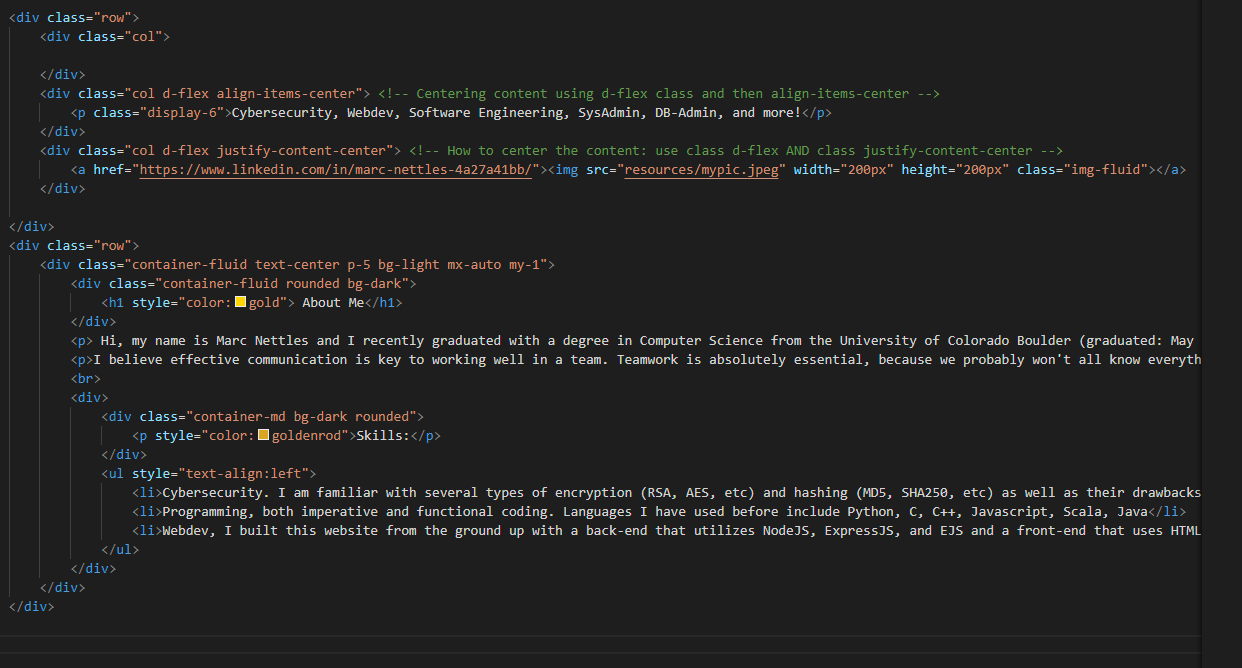
Task: Click the "SysAdmin, DB-Admin, and more!" text
Action: 690,113
